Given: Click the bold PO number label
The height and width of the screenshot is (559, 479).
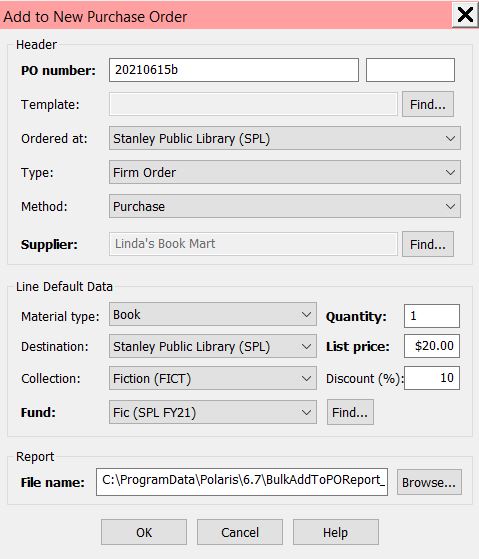Looking at the screenshot, I should coord(58,70).
